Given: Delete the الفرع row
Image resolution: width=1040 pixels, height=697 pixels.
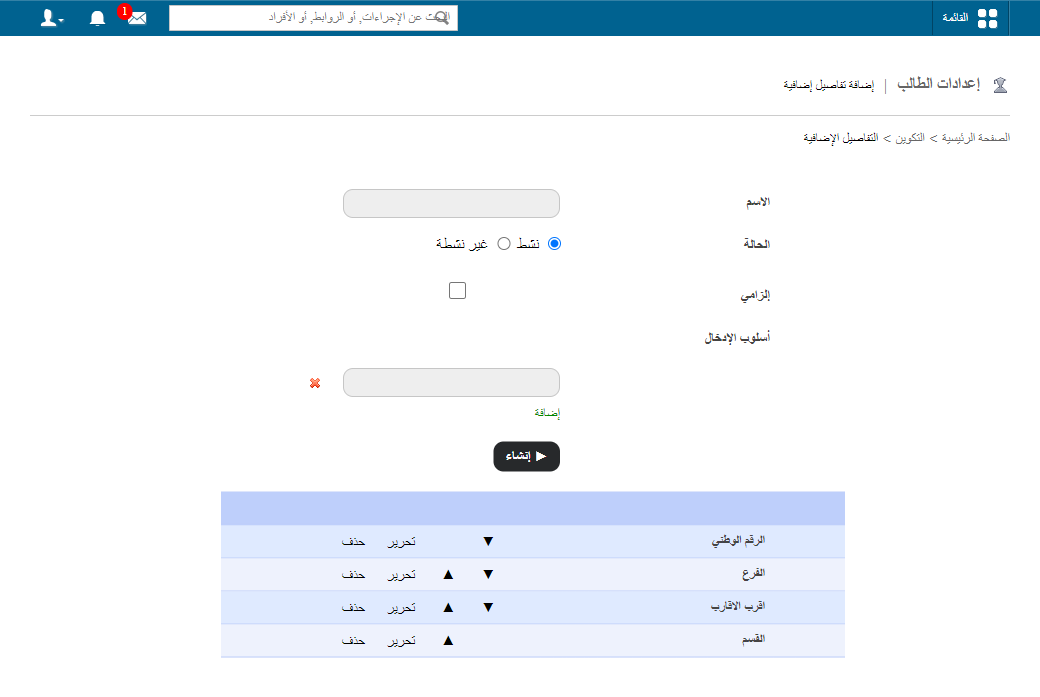Looking at the screenshot, I should (354, 574).
